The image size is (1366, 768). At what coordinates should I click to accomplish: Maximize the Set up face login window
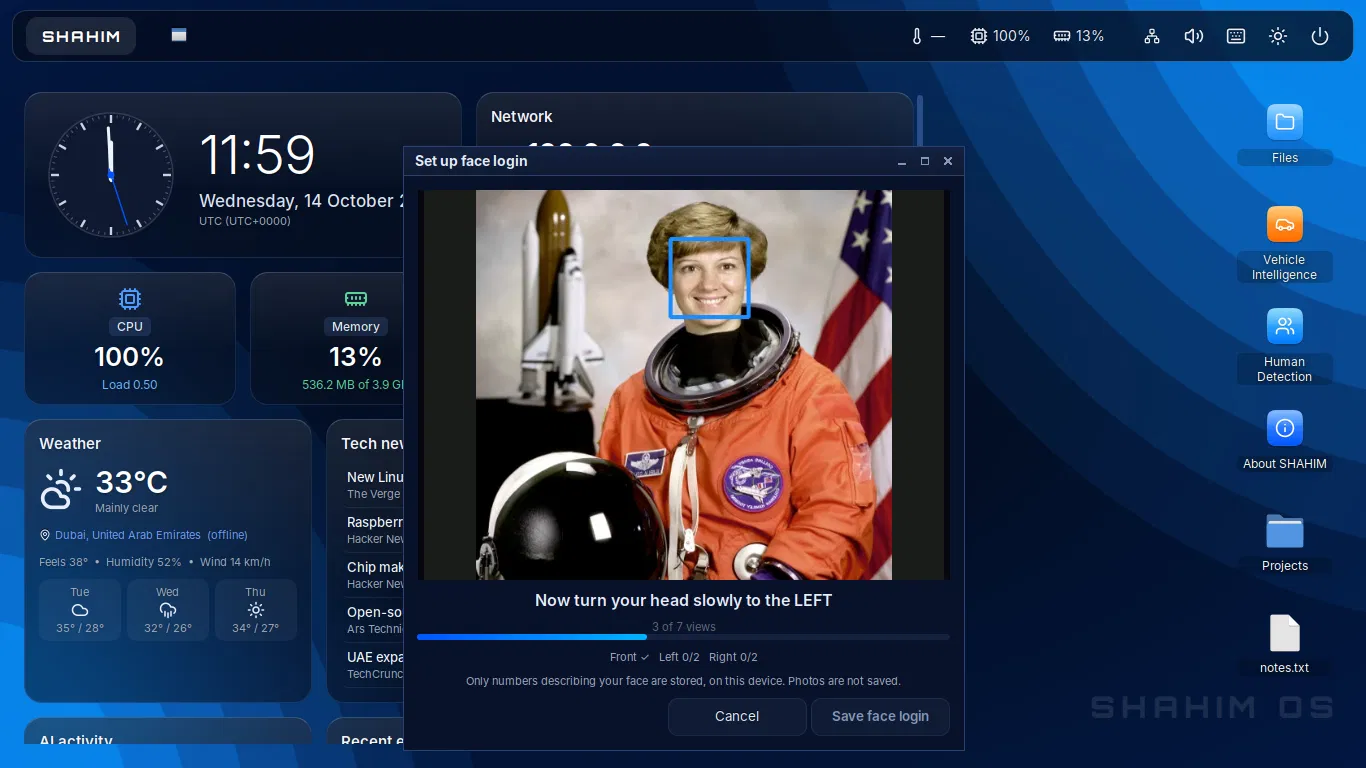tap(925, 161)
